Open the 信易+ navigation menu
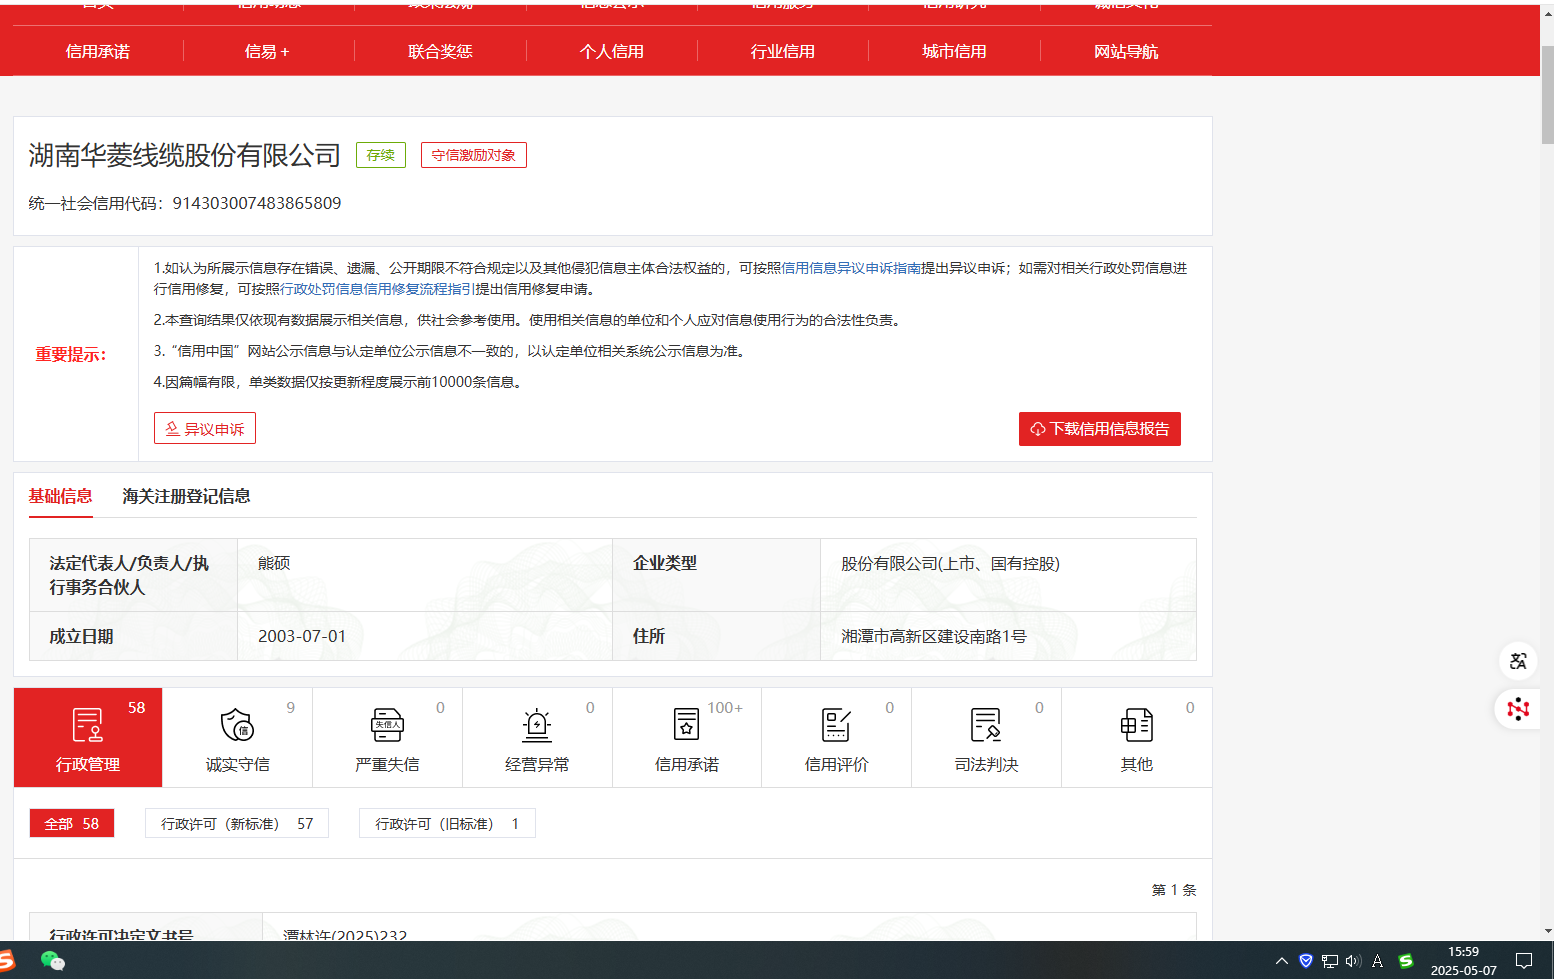Viewport: 1554px width, 979px height. click(x=267, y=51)
